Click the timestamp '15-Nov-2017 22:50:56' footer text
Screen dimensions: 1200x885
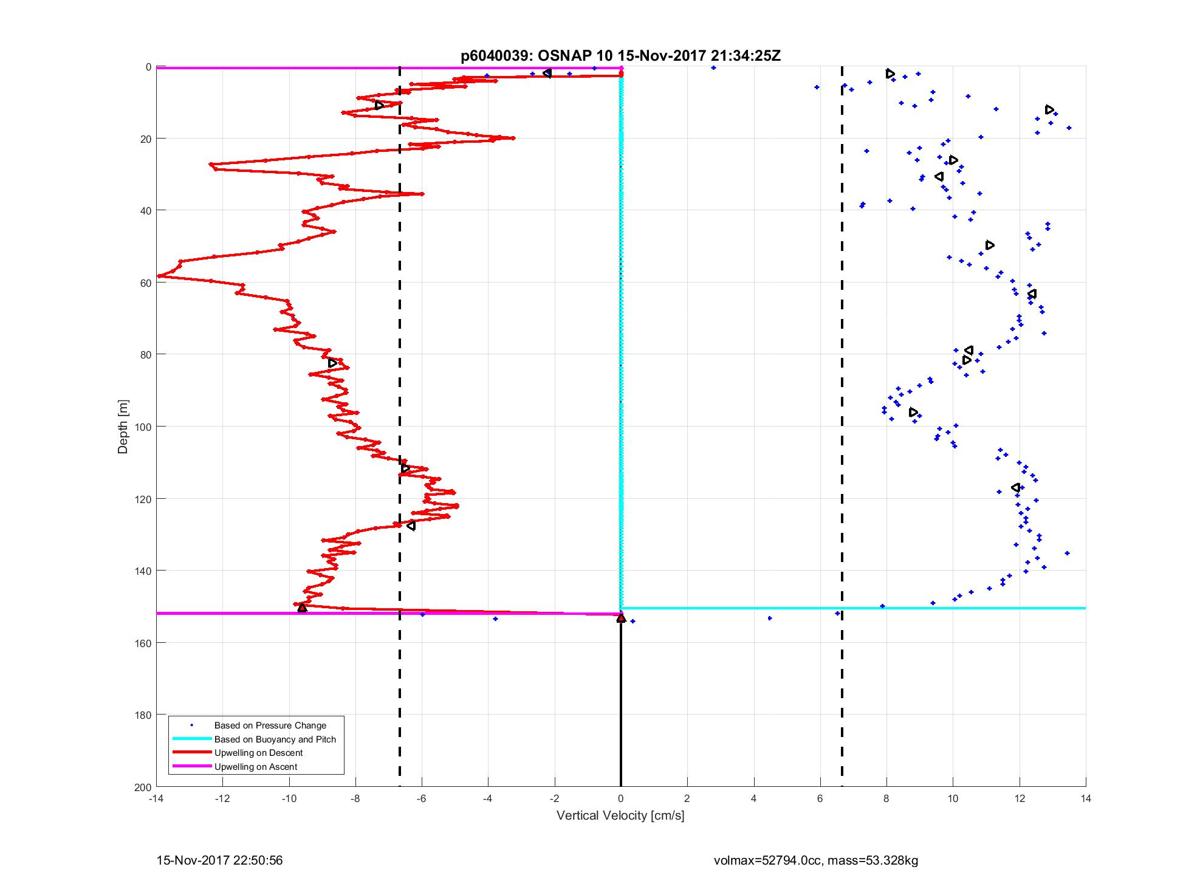[218, 859]
